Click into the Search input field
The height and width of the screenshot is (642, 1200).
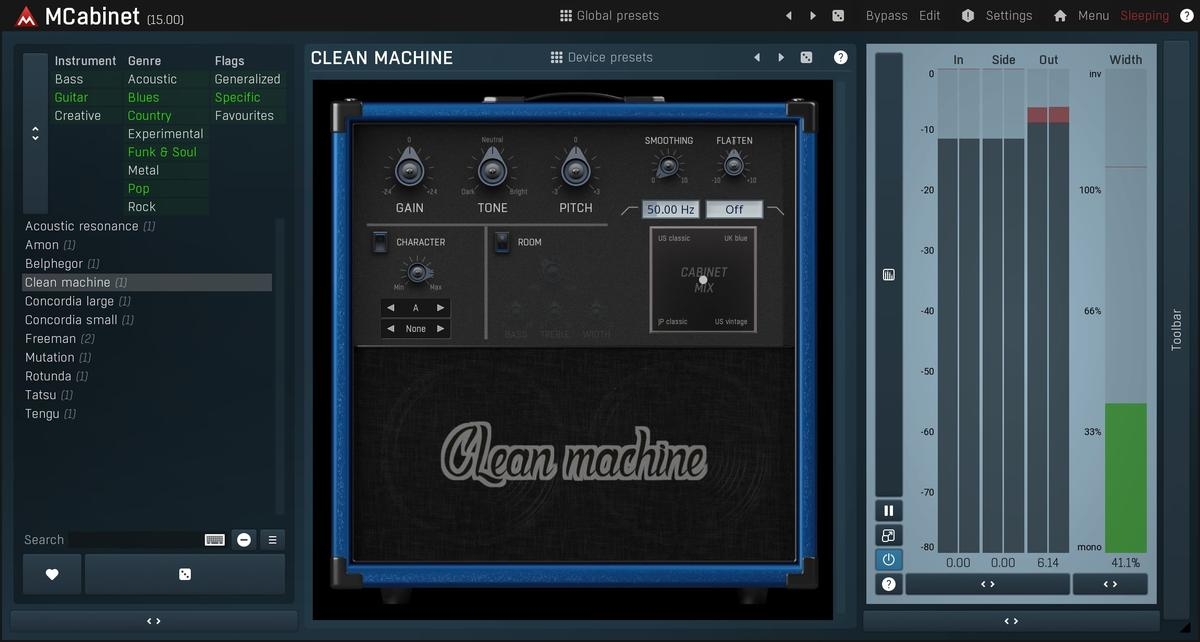coord(133,540)
